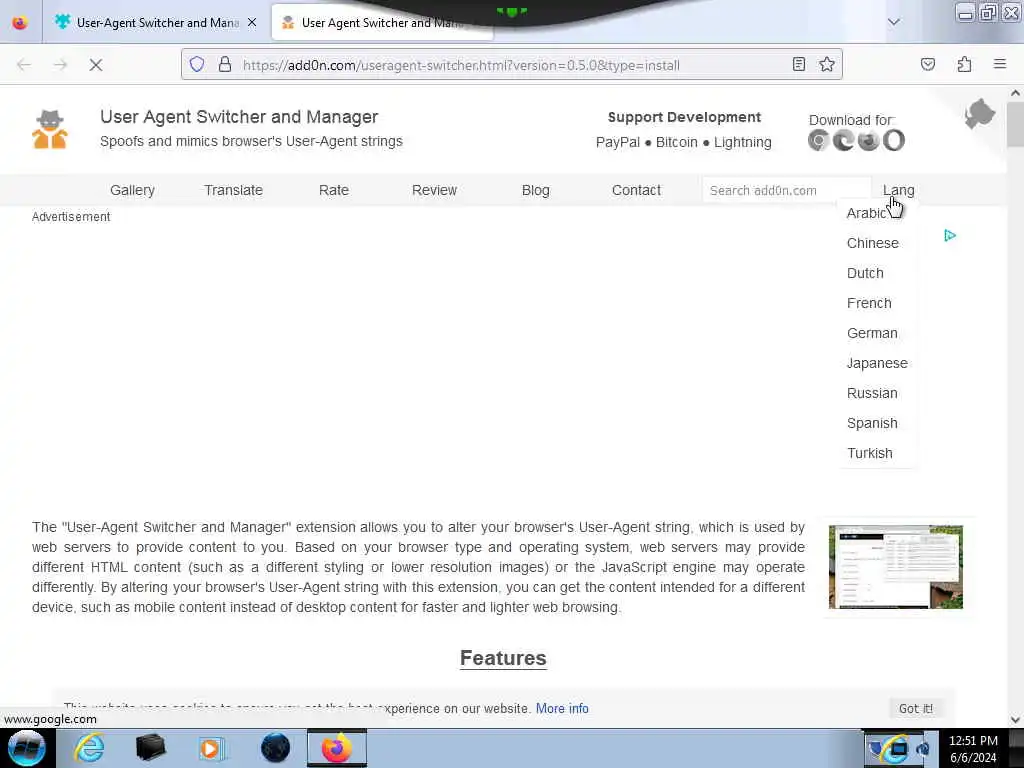1024x768 pixels.
Task: Open the dark globe taskbar icon
Action: [275, 748]
